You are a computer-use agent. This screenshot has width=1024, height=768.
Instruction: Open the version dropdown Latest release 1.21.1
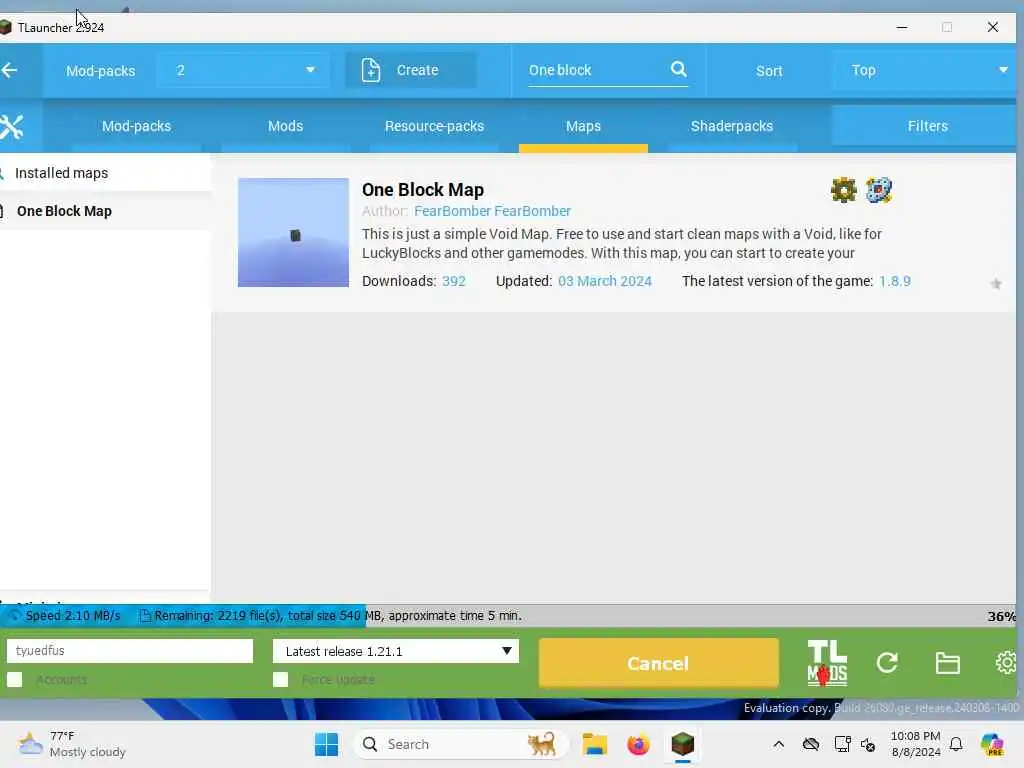tap(396, 651)
